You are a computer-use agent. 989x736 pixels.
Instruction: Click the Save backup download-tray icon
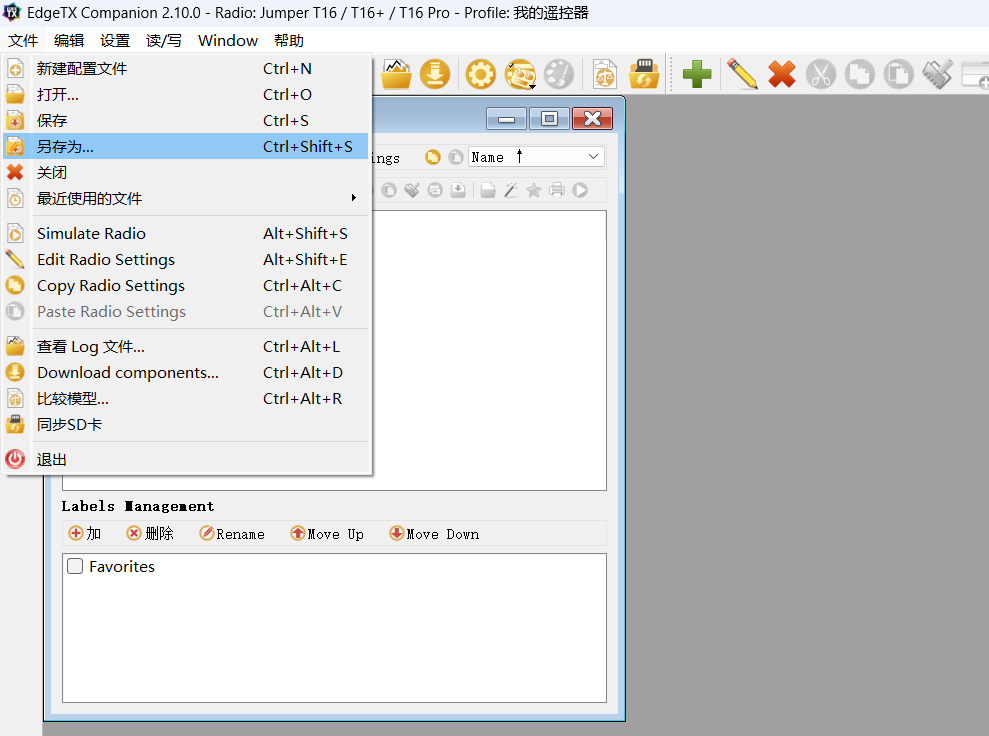tap(459, 190)
